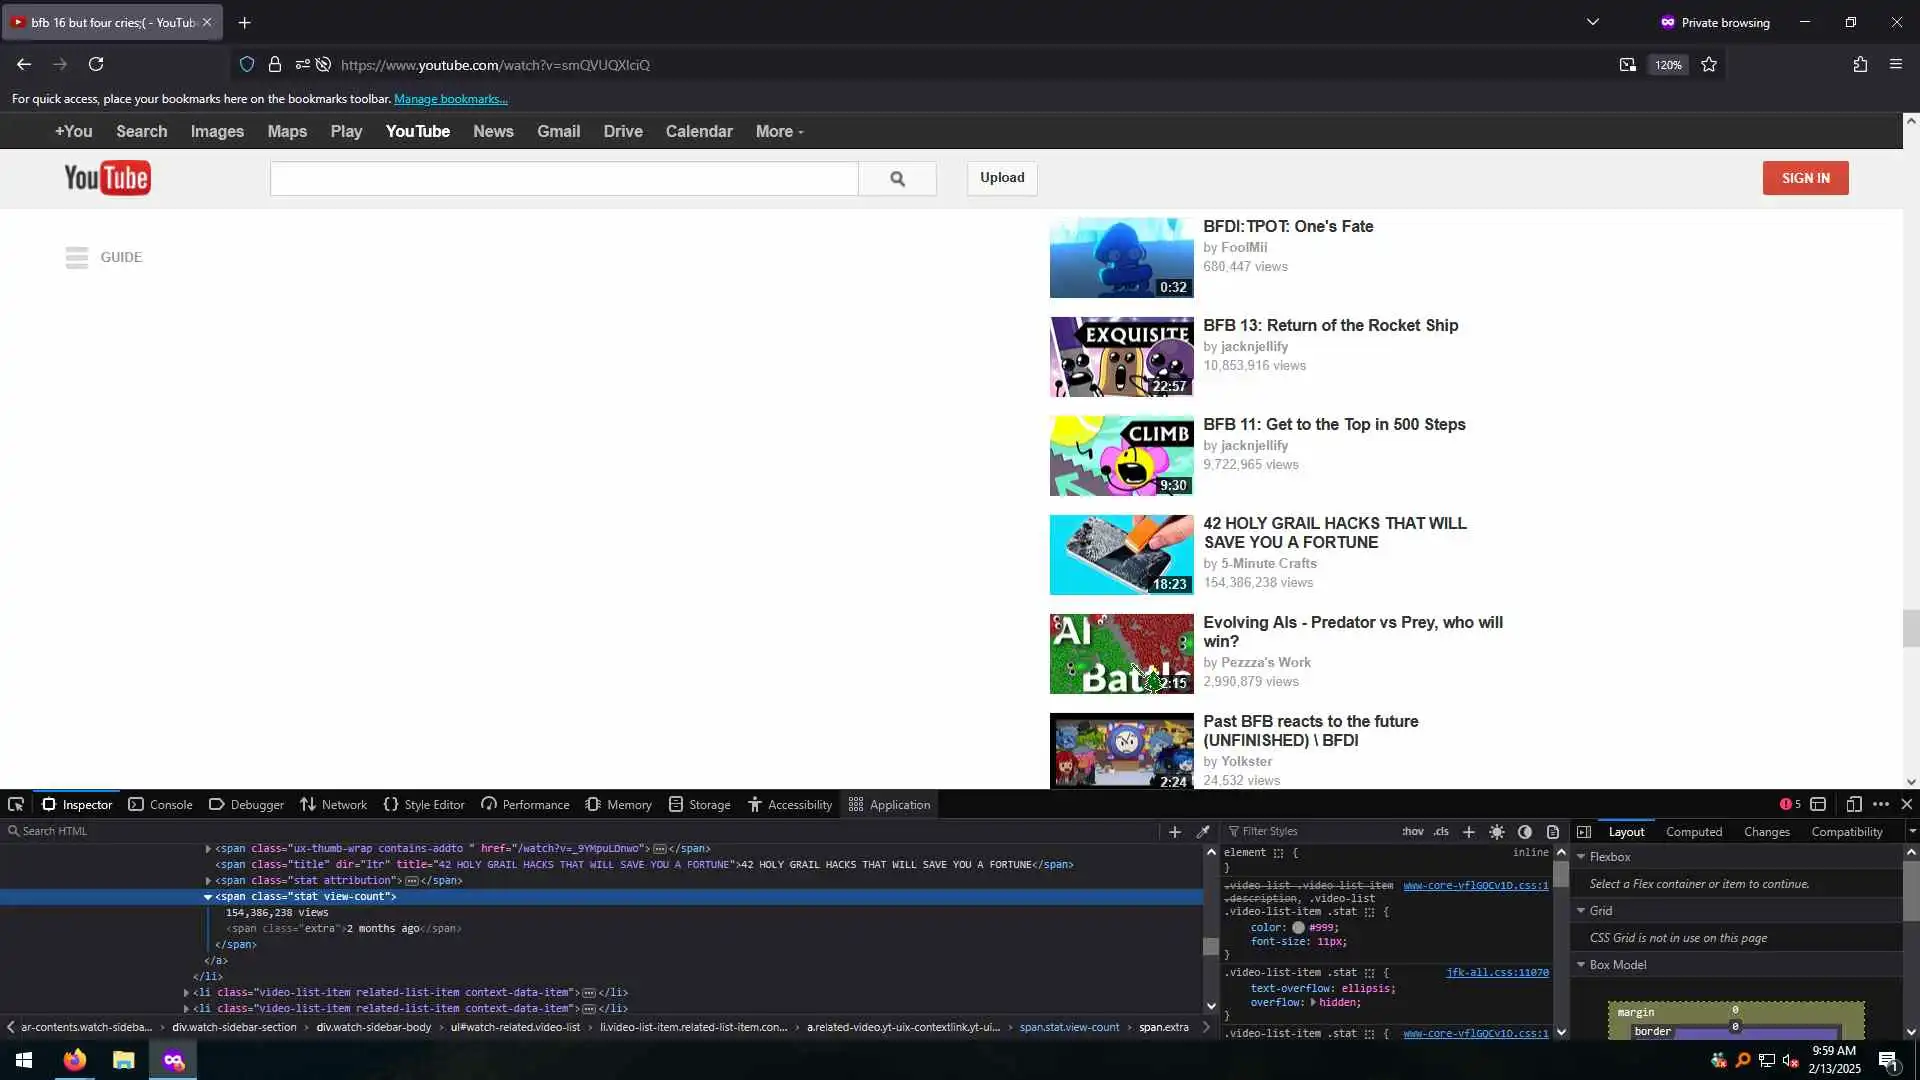This screenshot has width=1920, height=1080.
Task: Click the eyedropper color picker icon
Action: 1203,831
